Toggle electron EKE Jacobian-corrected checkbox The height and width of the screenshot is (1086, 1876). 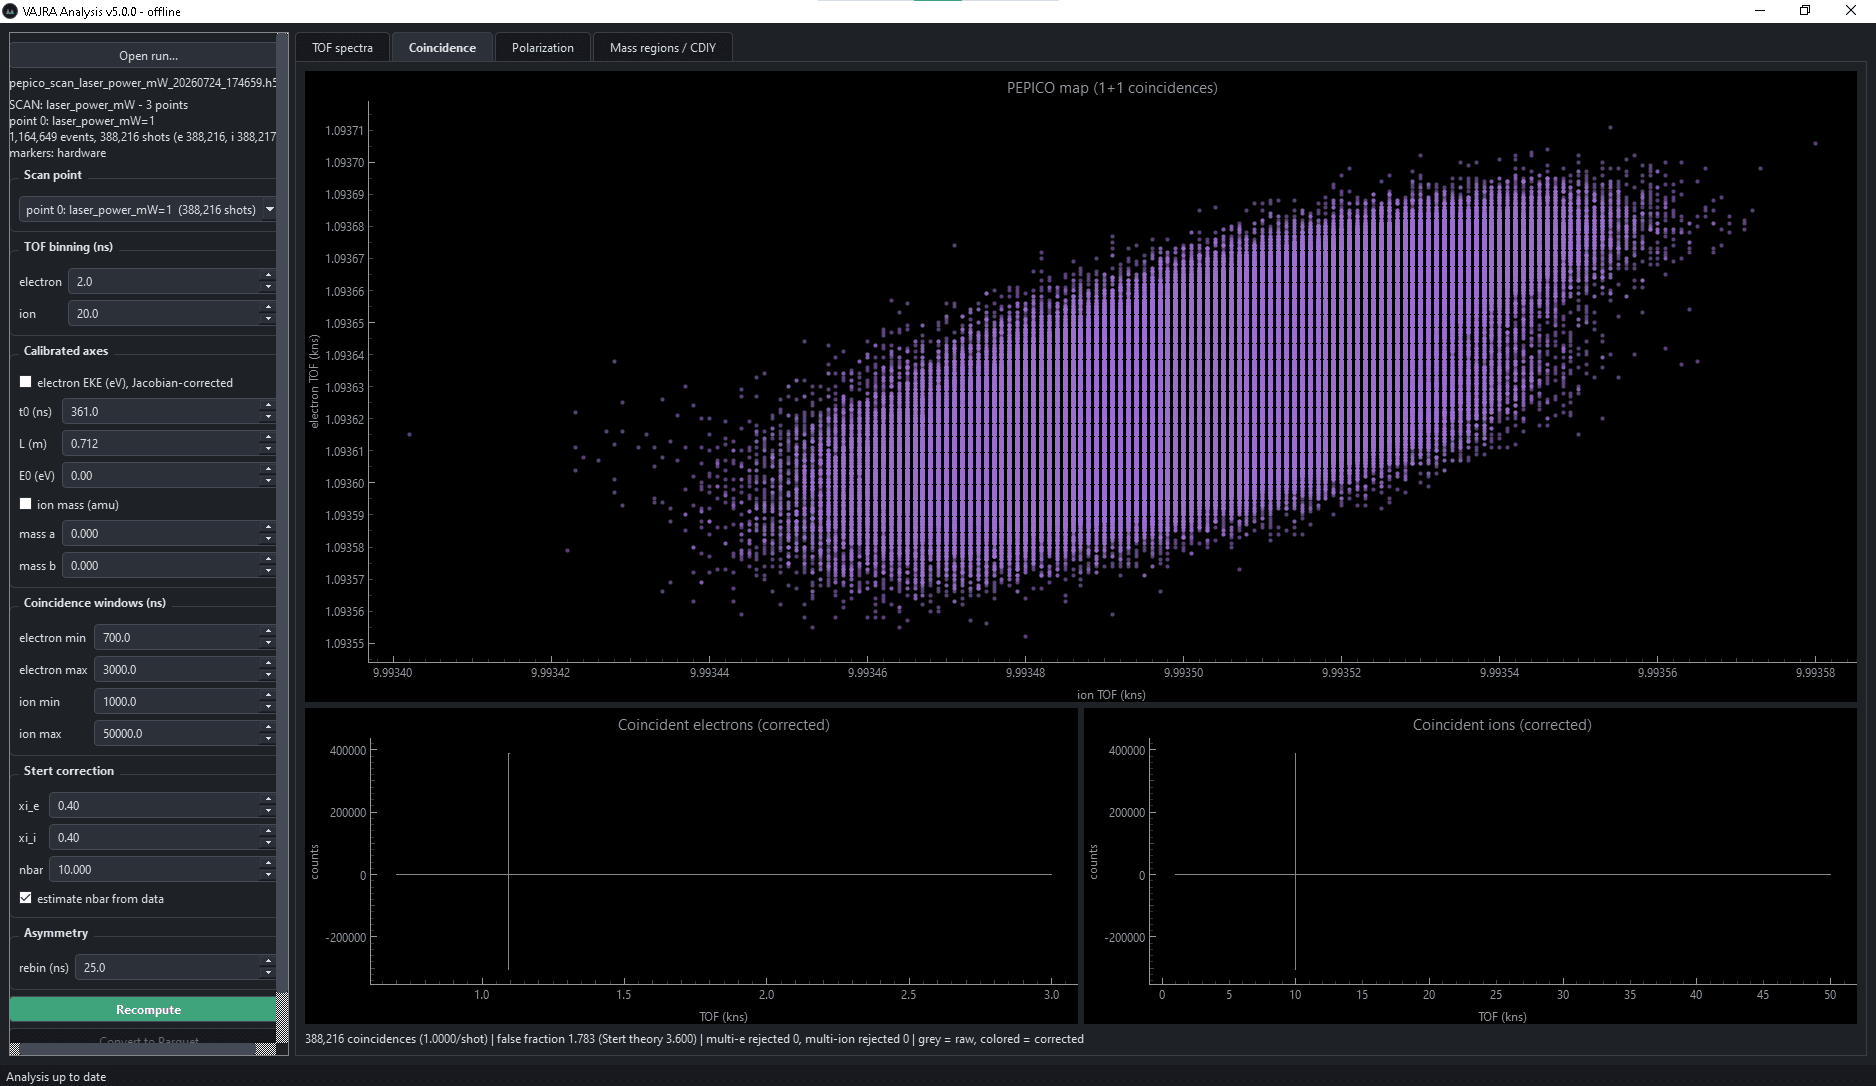click(26, 382)
